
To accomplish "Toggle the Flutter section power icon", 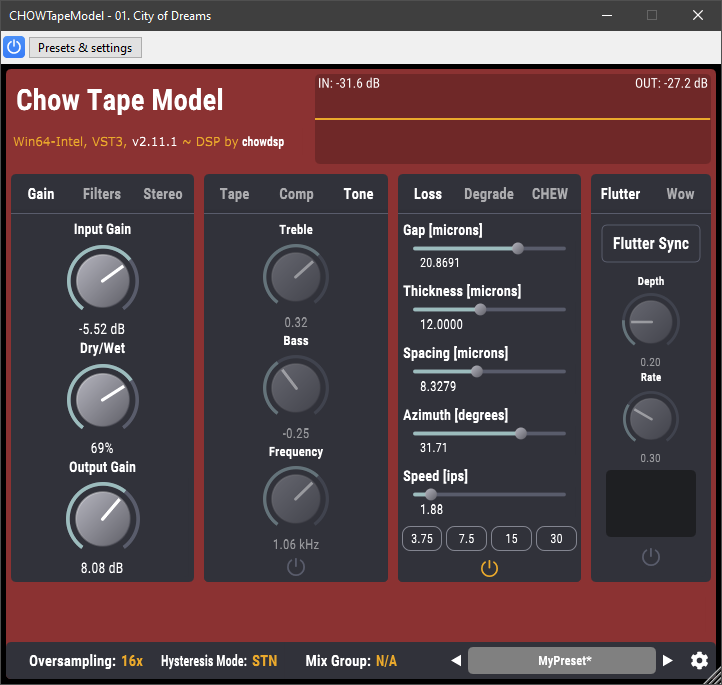I will tap(651, 557).
